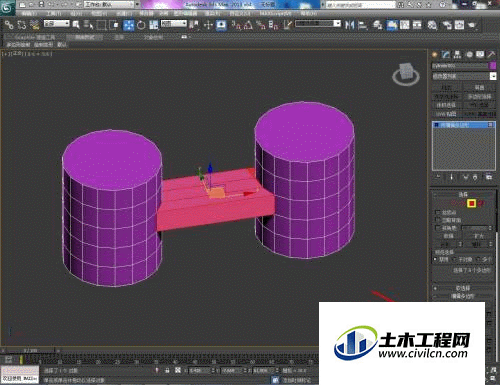
Task: Expand the 编辑多边形 rollout
Action: click(463, 296)
